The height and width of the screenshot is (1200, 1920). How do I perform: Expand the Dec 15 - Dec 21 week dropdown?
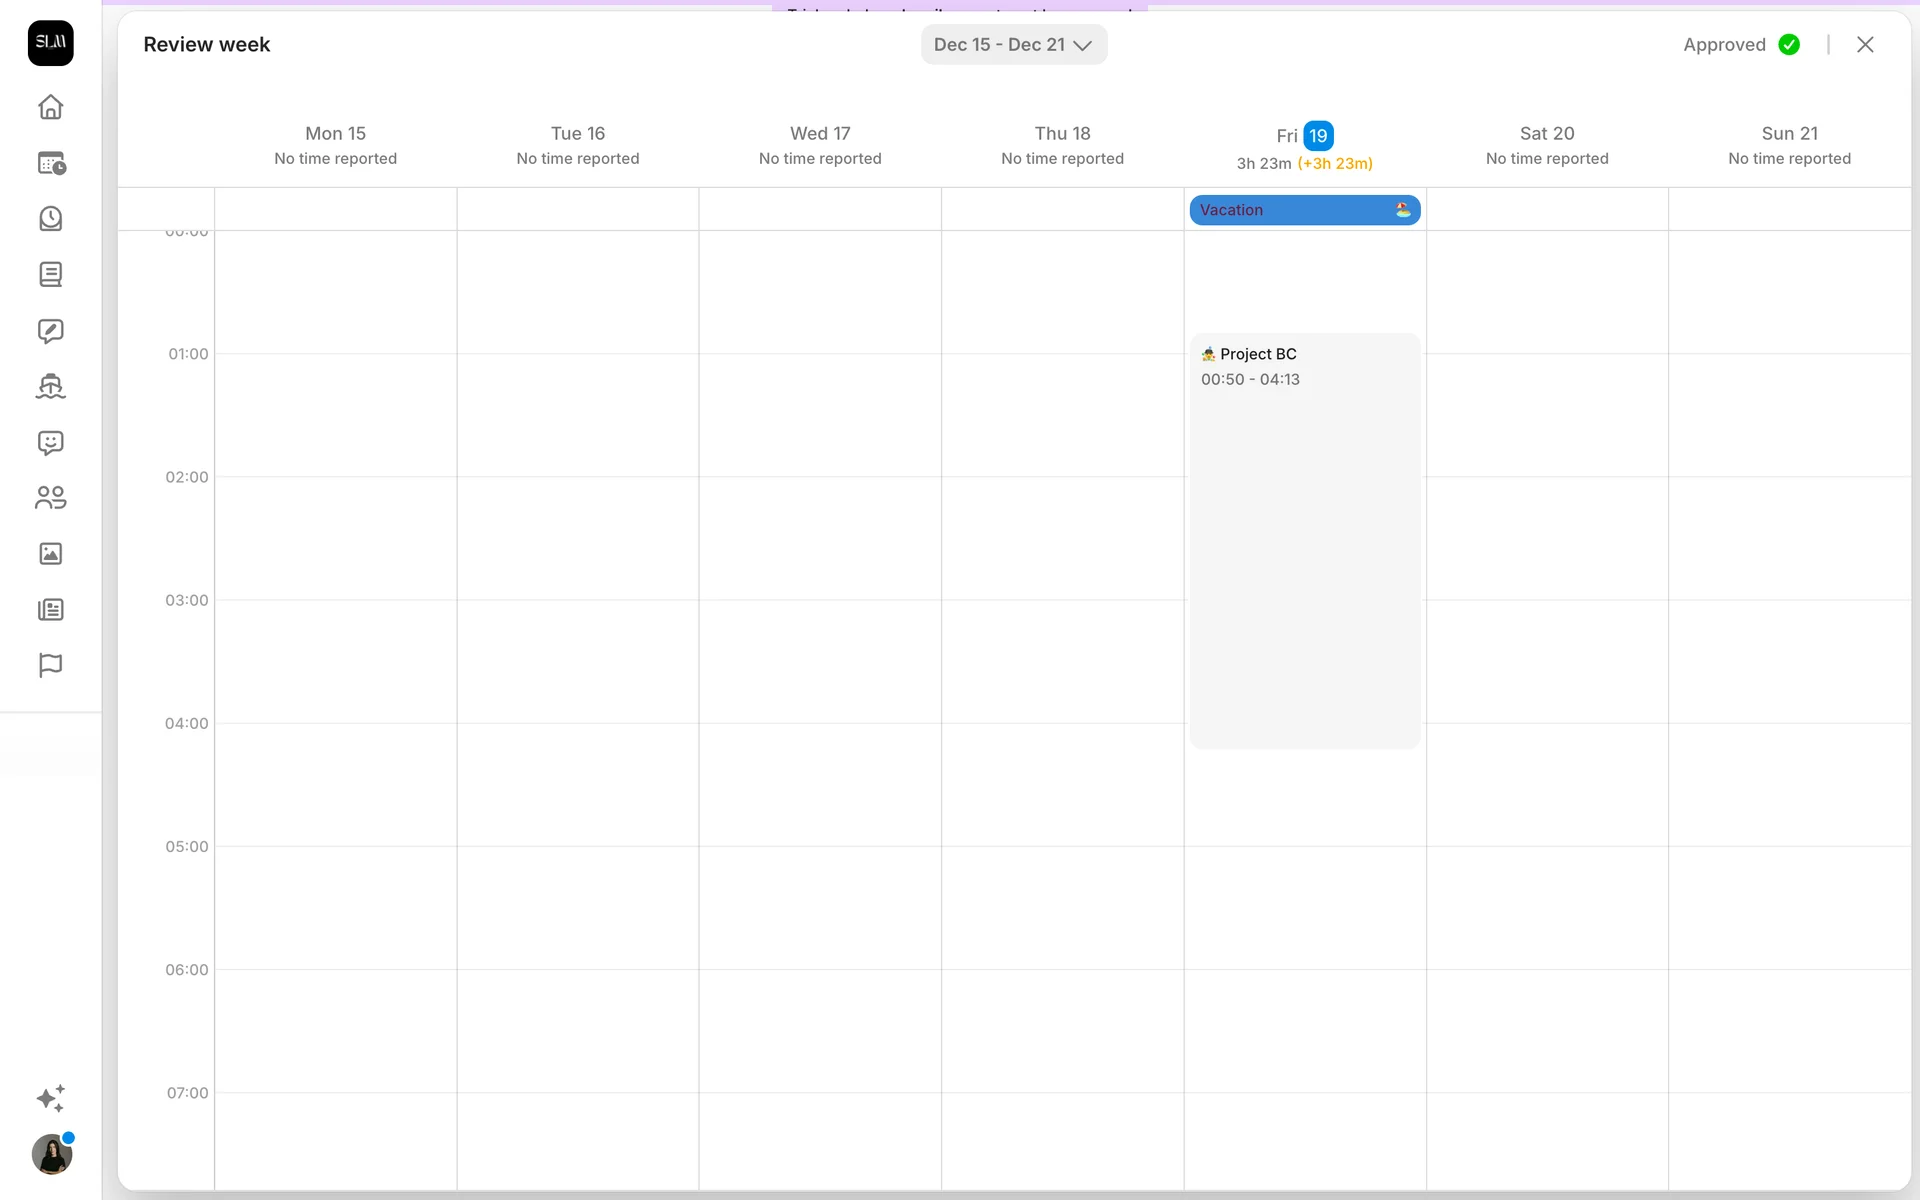[1013, 45]
